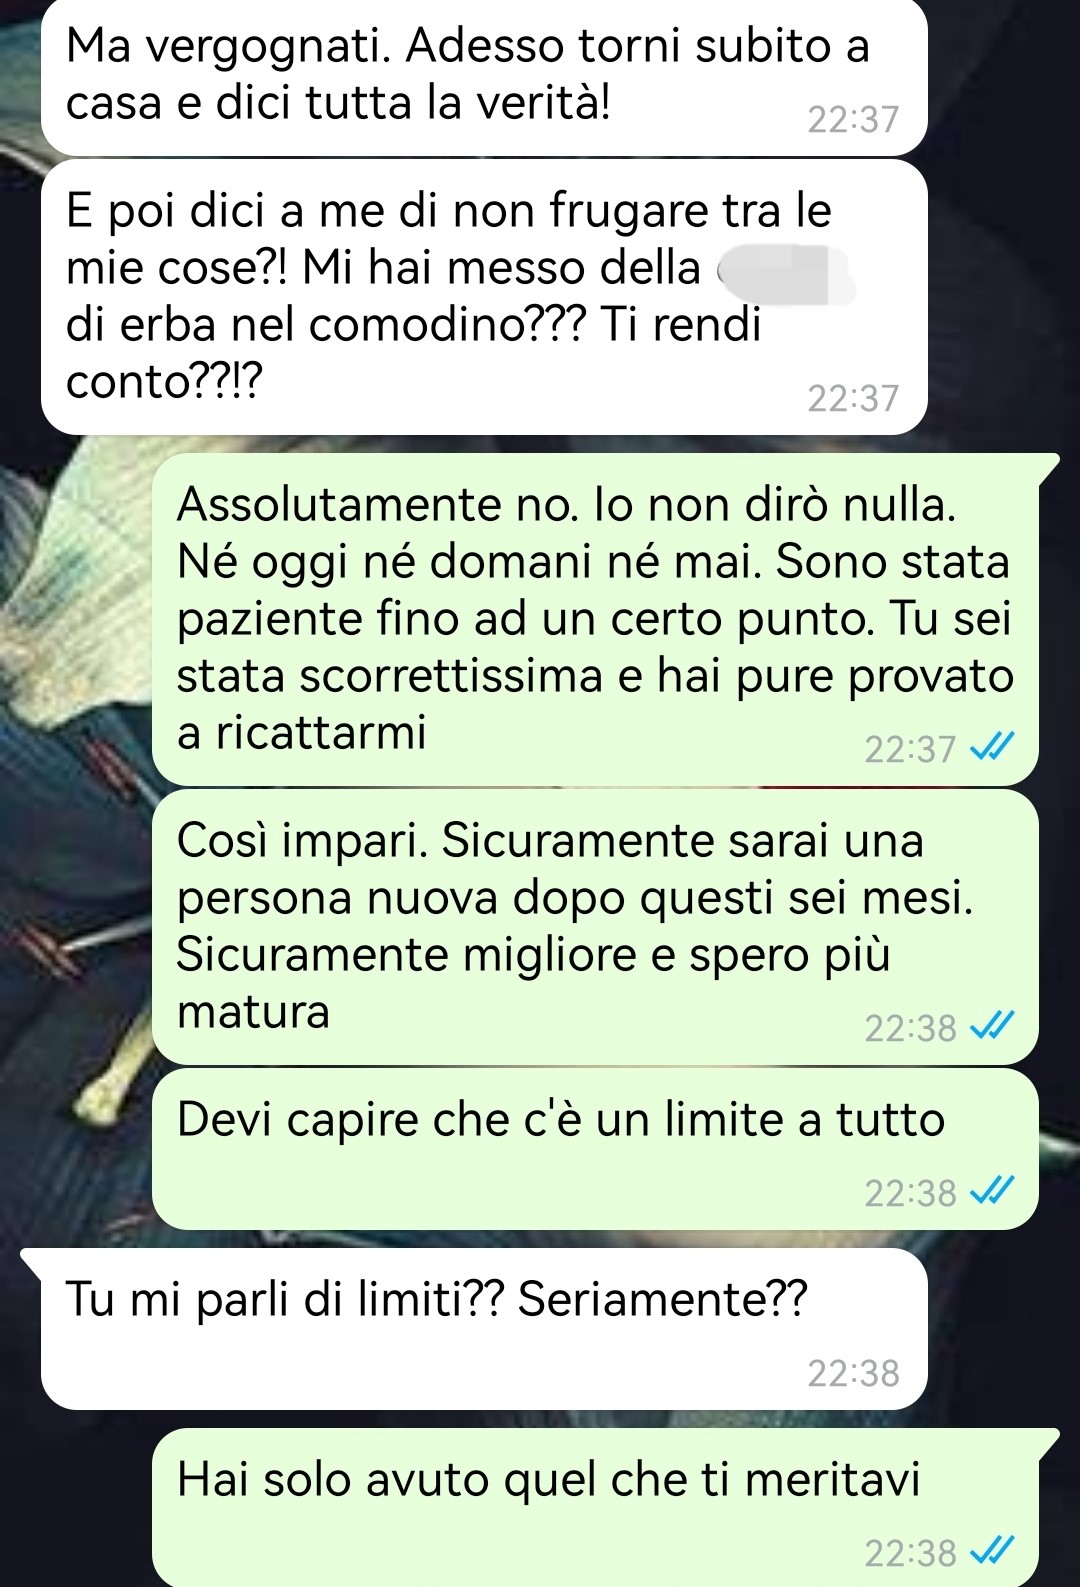Tap the chat wallpaper left of 'Così impari'
The width and height of the screenshot is (1080, 1587).
point(75,927)
